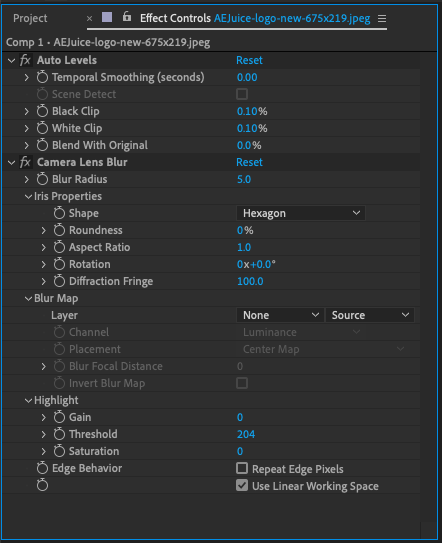Image resolution: width=442 pixels, height=543 pixels.
Task: Reset the Camera Lens Blur effect
Action: (x=249, y=162)
